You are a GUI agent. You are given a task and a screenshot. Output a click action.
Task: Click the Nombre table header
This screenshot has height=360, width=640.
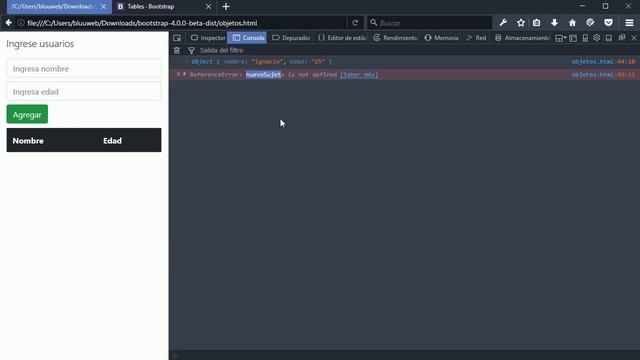pyautogui.click(x=28, y=141)
